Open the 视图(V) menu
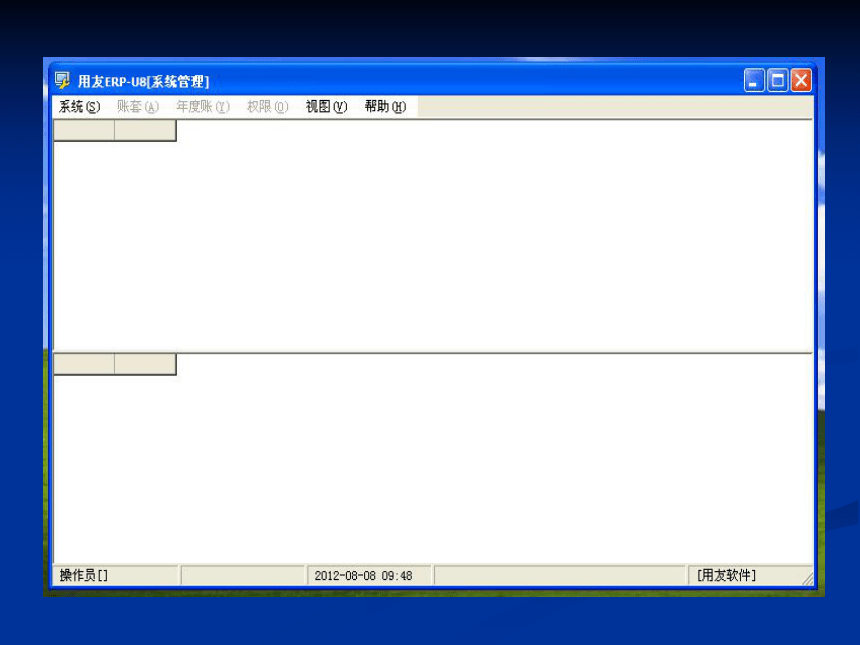Viewport: 860px width, 645px height. (x=326, y=106)
